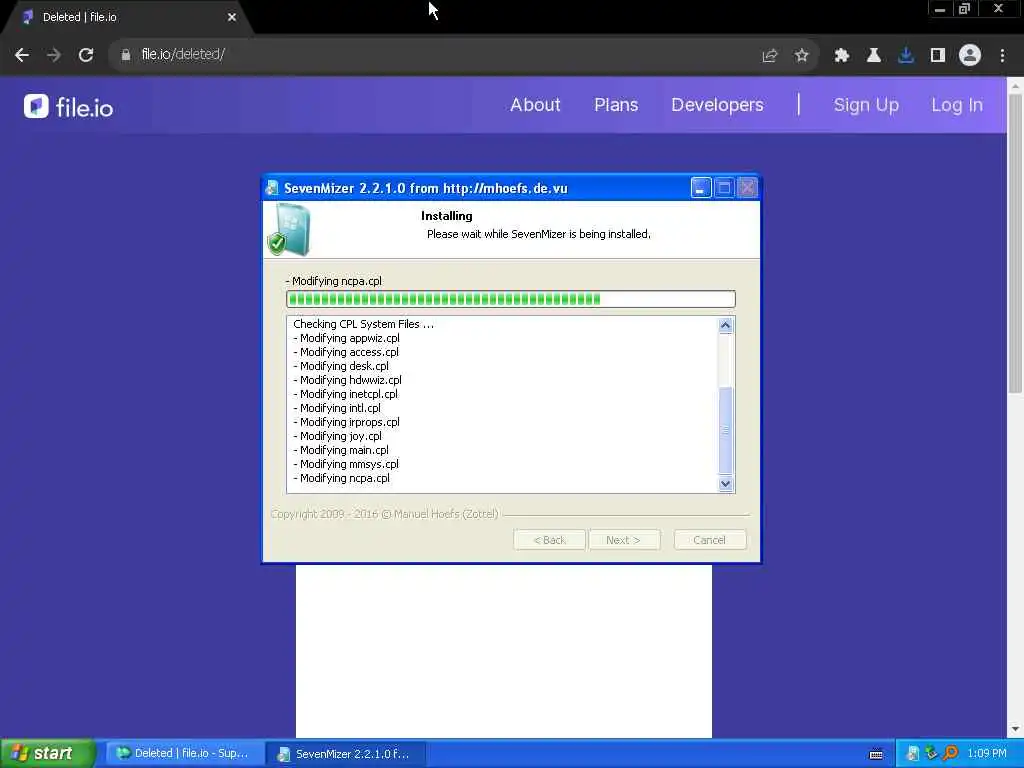Click the SevenMizer title bar icon
The image size is (1024, 768).
coord(272,188)
